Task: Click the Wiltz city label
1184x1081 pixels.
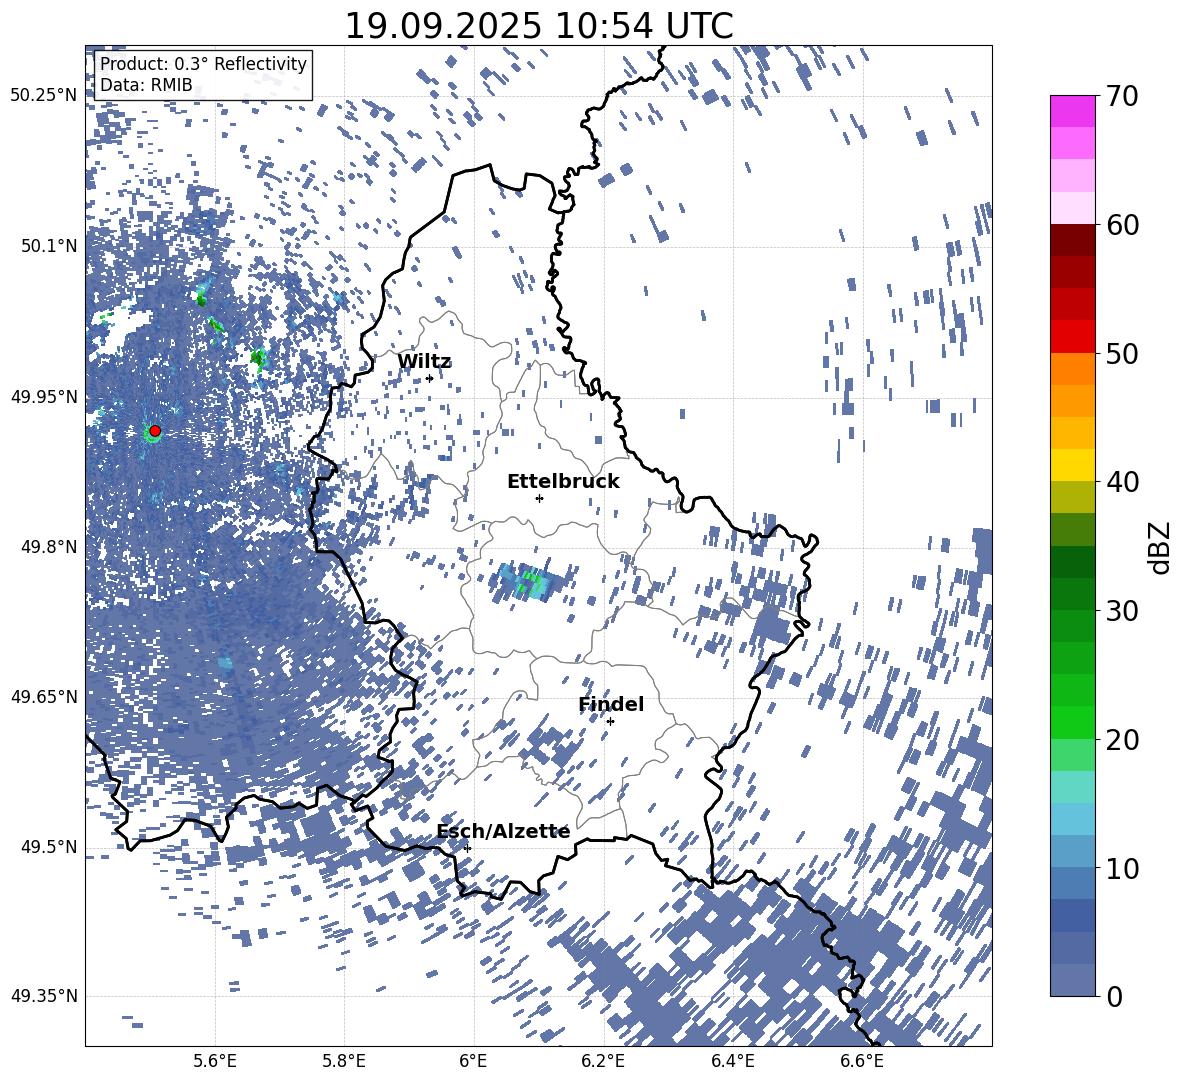Action: (424, 361)
